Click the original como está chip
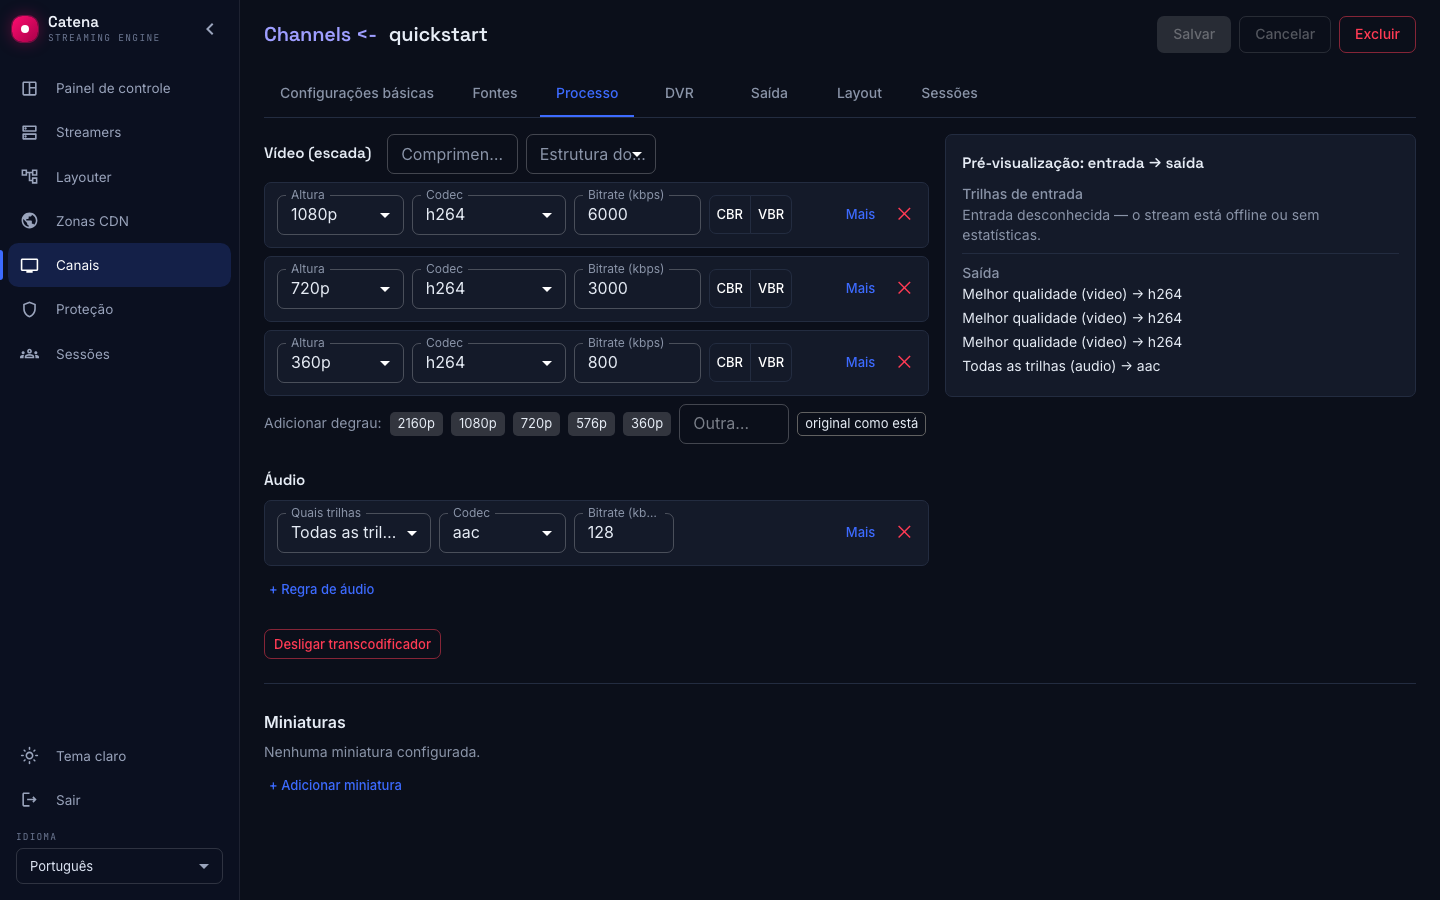 861,423
